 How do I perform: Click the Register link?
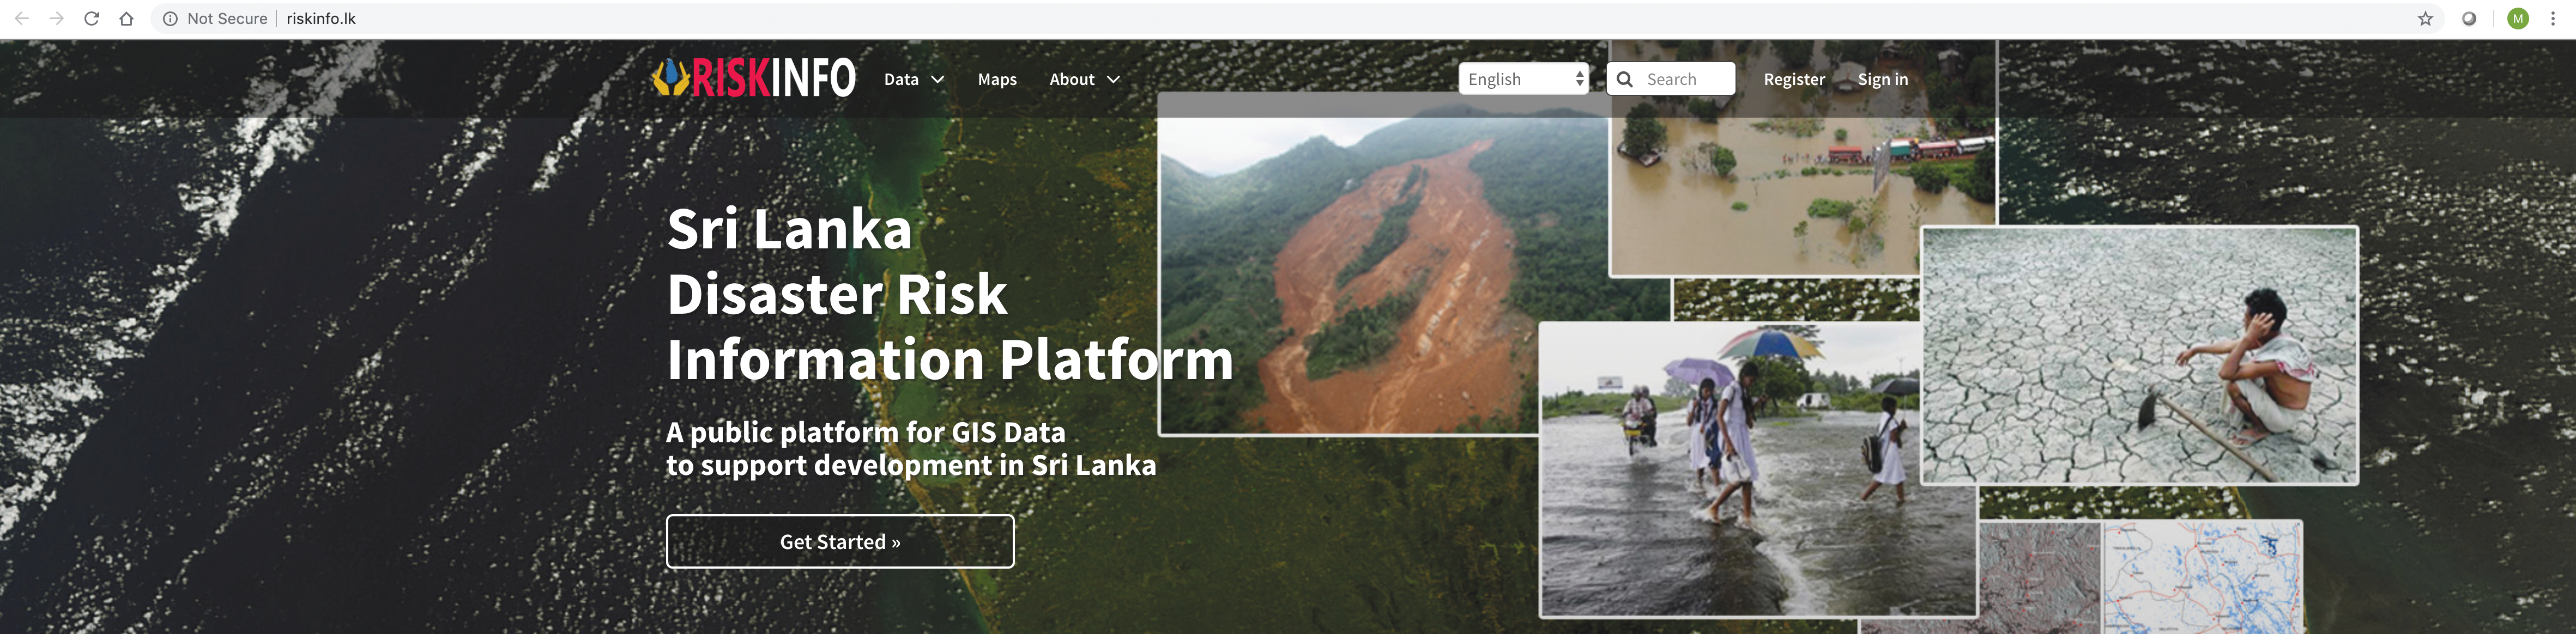pos(1794,79)
